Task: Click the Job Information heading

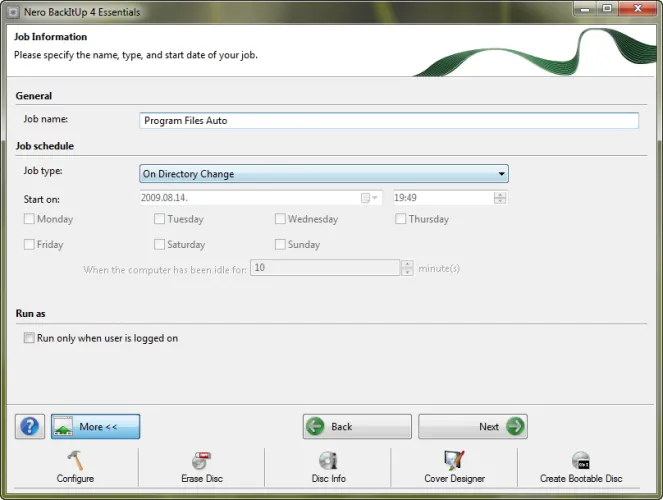Action: coord(50,37)
